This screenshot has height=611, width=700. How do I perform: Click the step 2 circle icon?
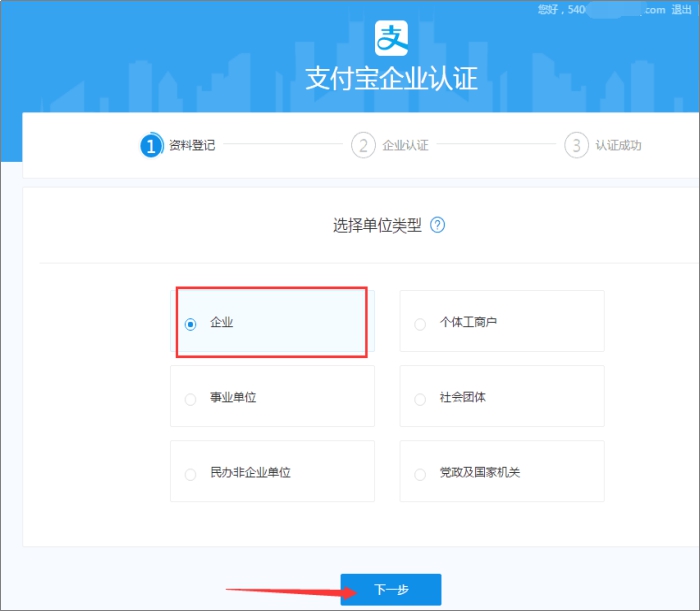[363, 145]
